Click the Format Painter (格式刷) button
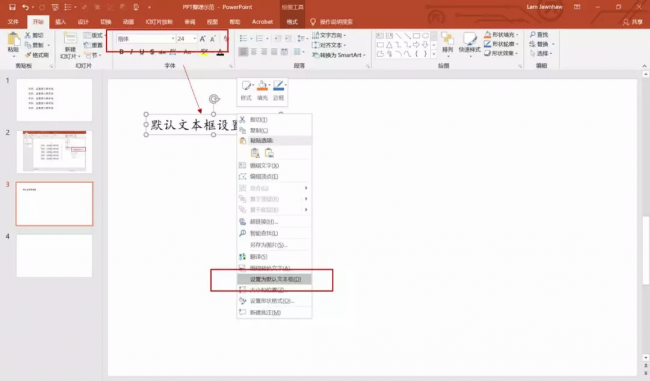650x381 pixels. pos(36,55)
